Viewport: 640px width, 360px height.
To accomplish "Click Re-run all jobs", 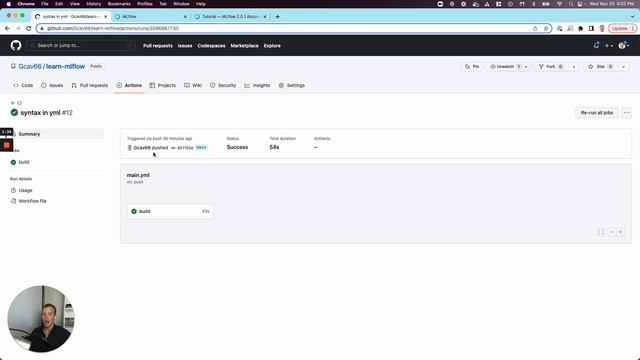I will 597,113.
